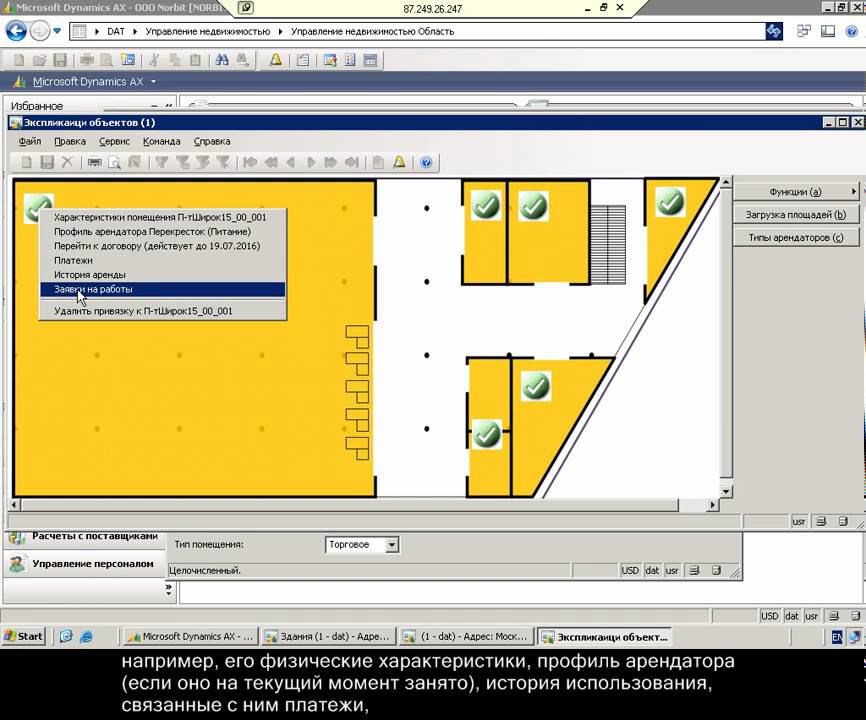Viewport: 866px width, 720px height.
Task: Click the Функции (a) button
Action: tap(796, 192)
